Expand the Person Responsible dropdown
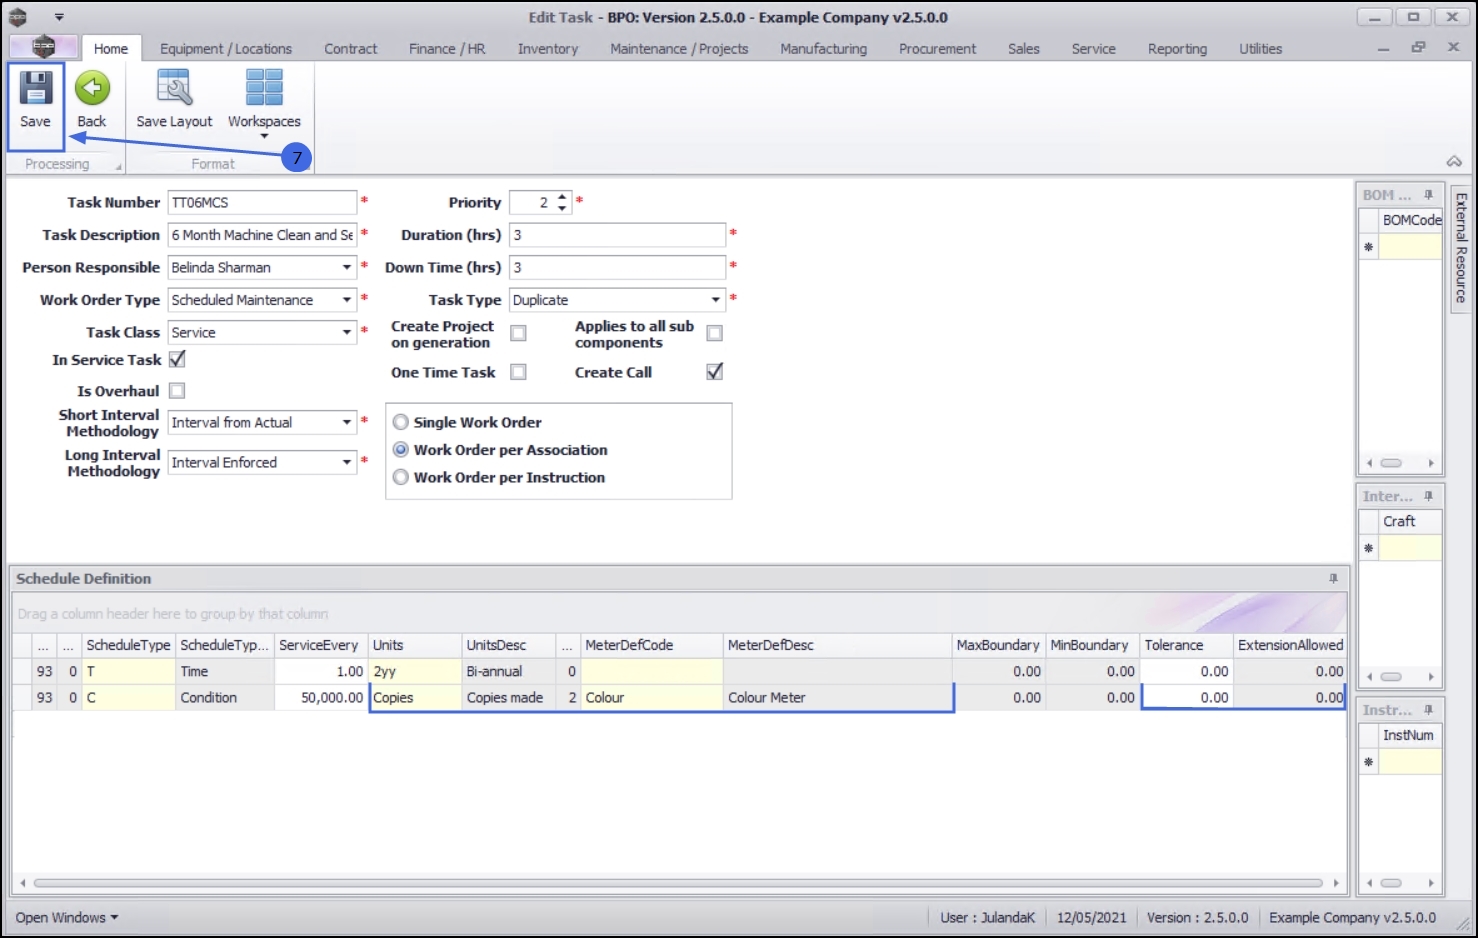 coord(347,268)
